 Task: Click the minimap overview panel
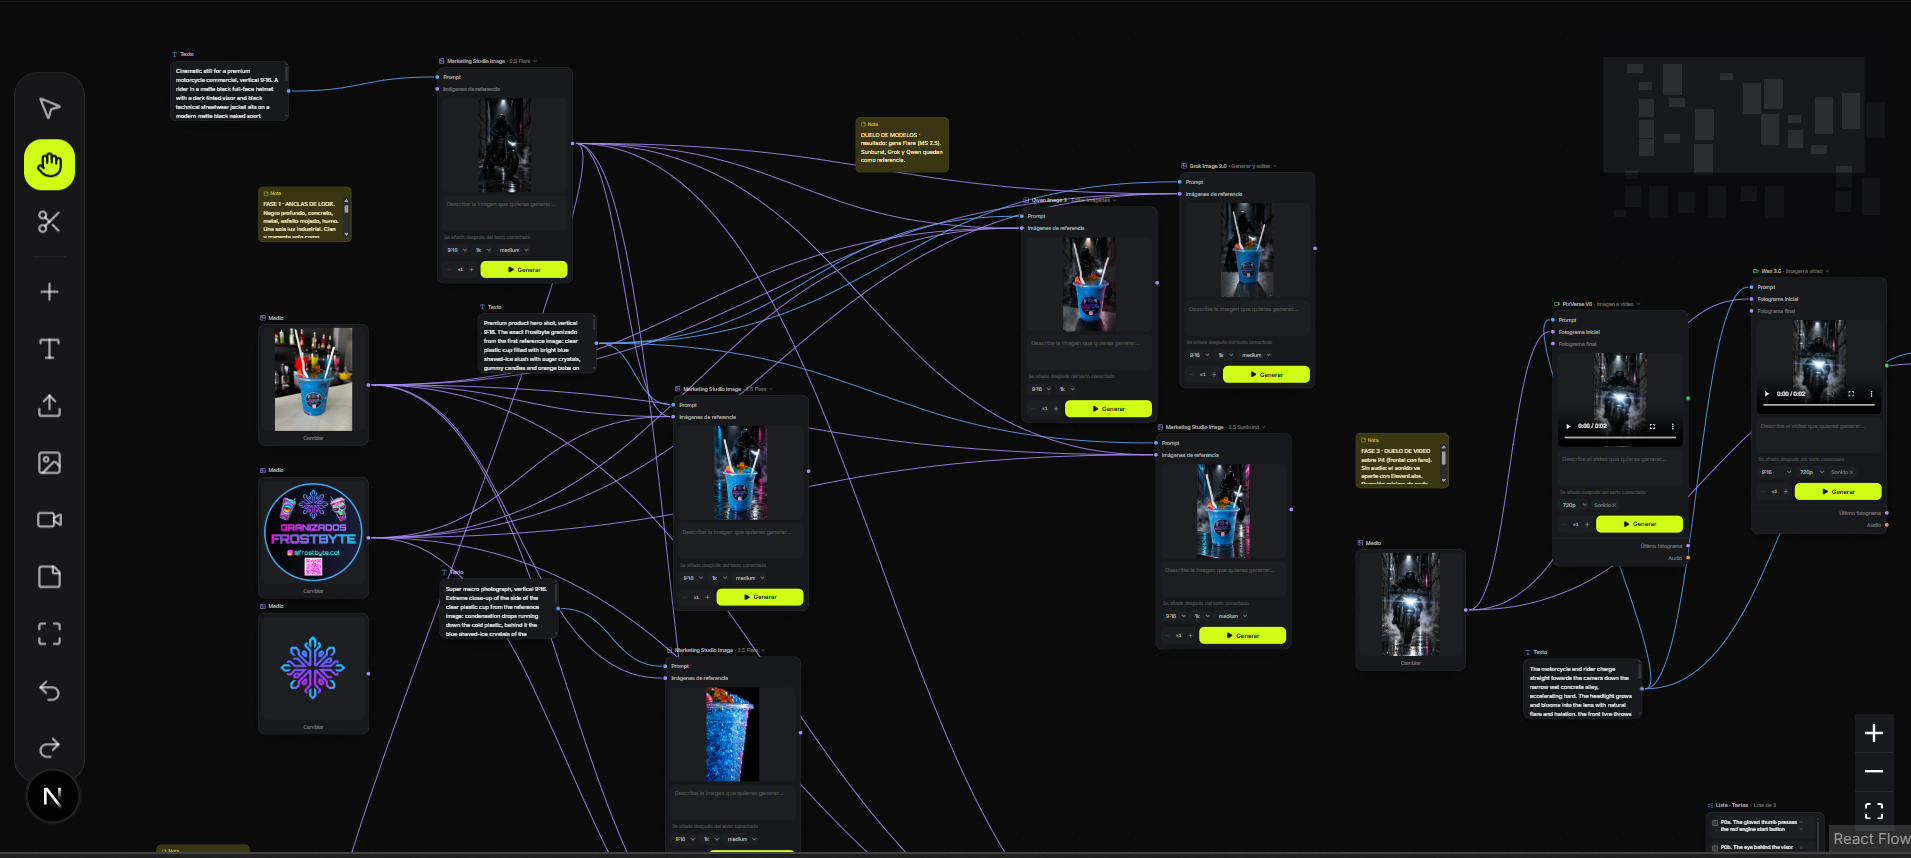click(x=1733, y=117)
